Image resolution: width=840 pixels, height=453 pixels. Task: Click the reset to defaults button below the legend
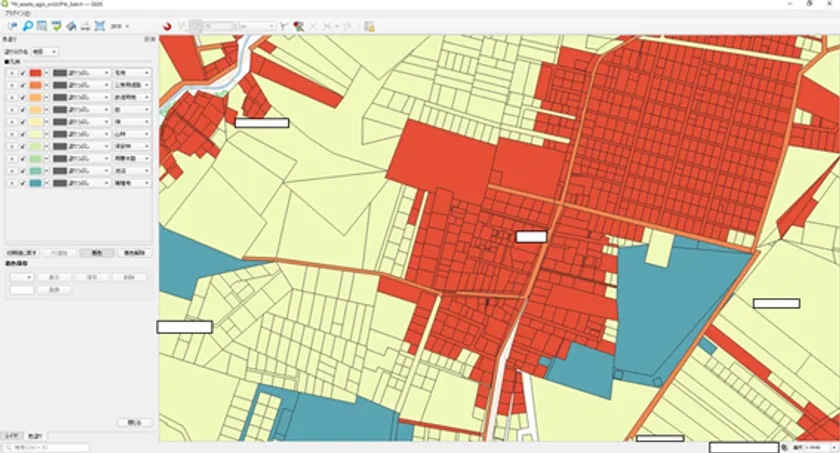(x=22, y=253)
